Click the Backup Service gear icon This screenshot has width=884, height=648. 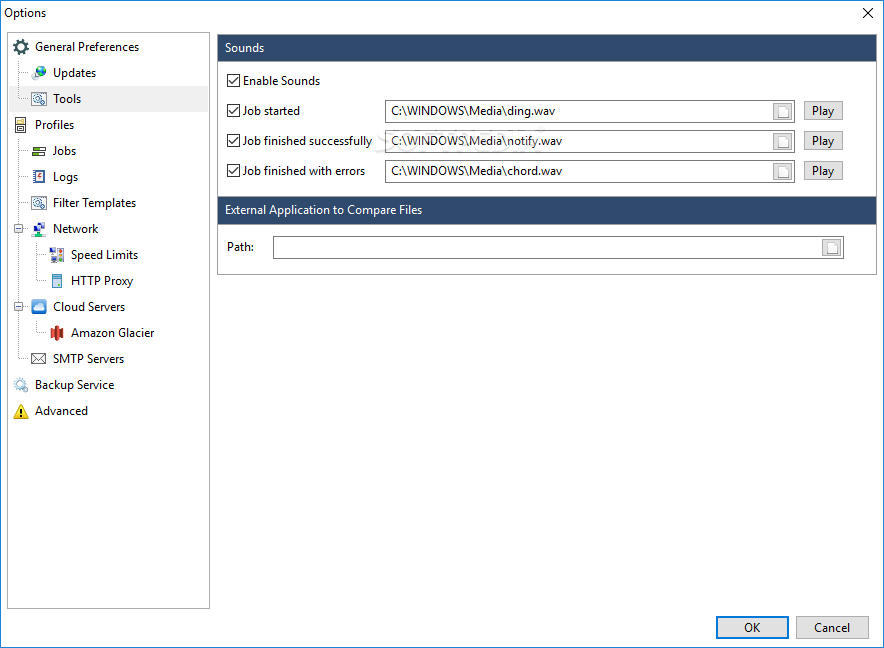(21, 385)
